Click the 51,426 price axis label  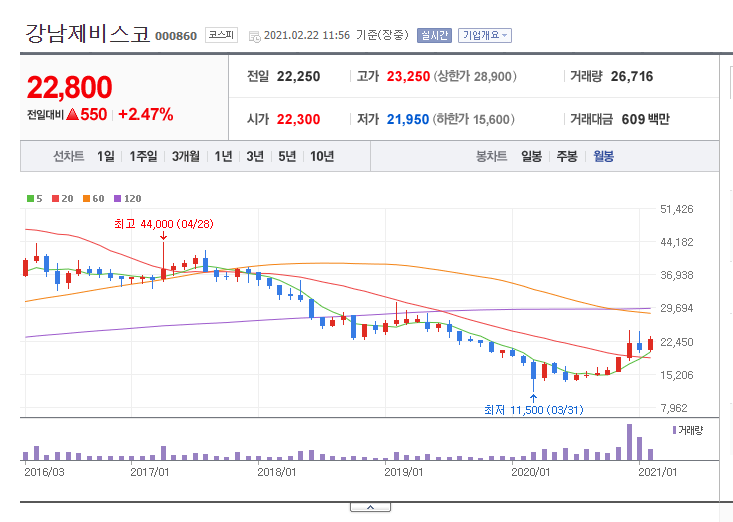pyautogui.click(x=676, y=209)
